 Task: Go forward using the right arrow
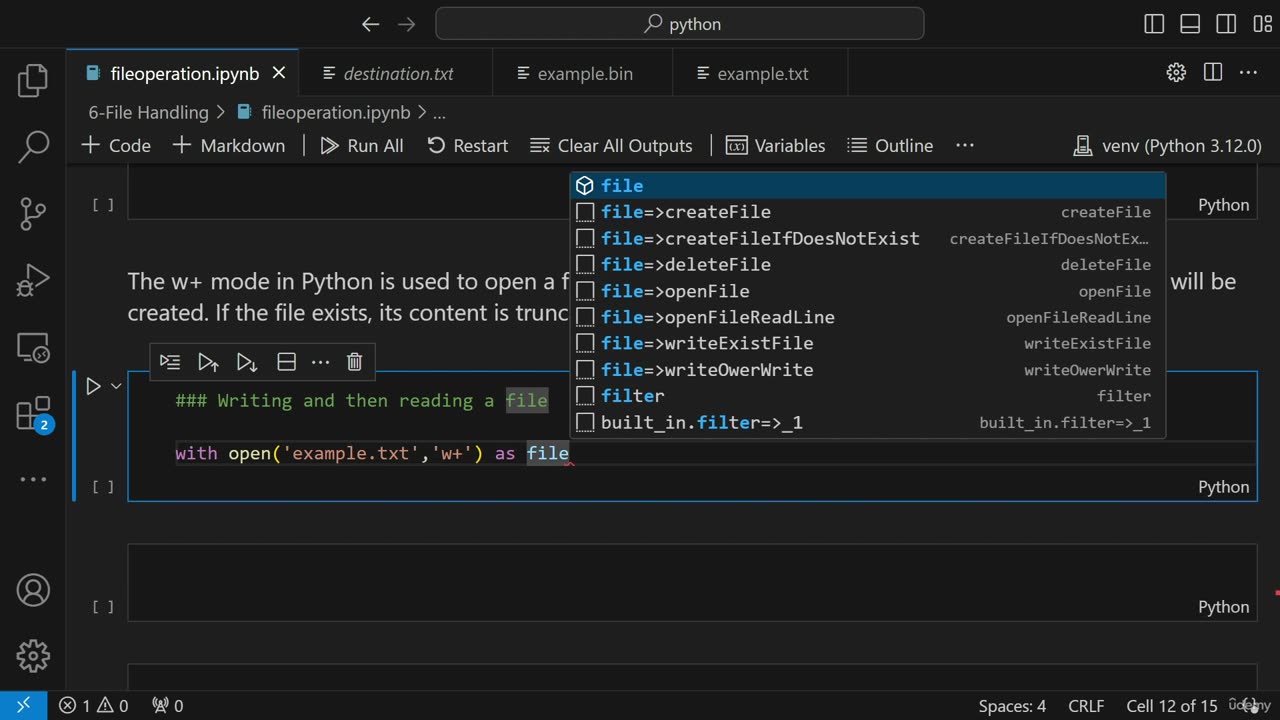[406, 24]
